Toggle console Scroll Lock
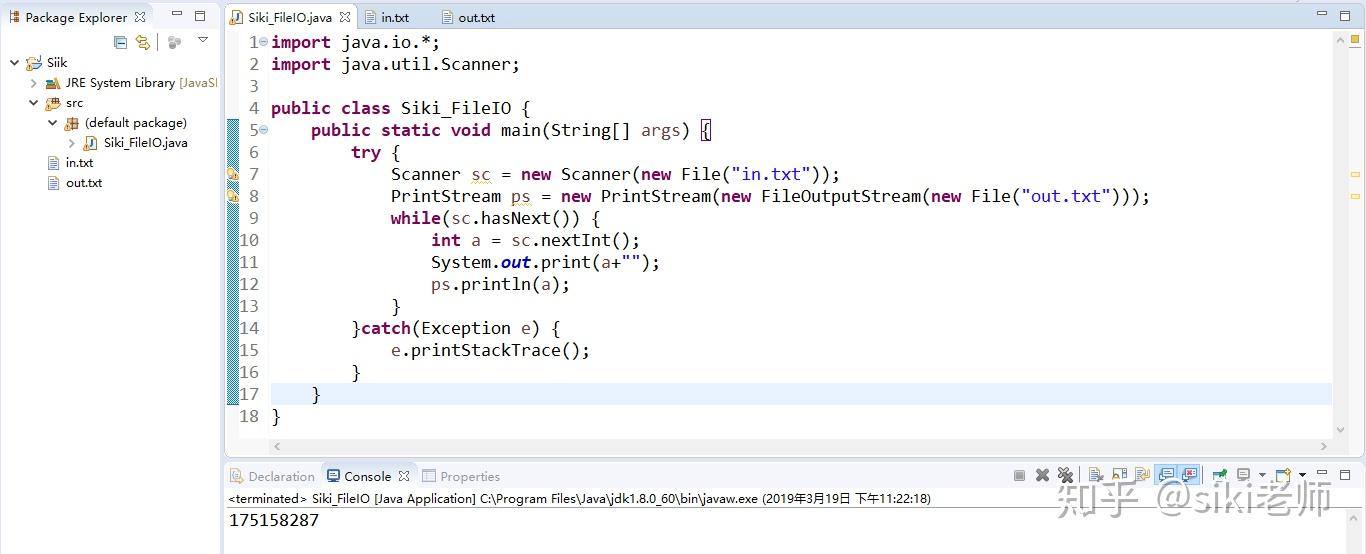Screen dimensions: 1366x554 pos(1119,476)
